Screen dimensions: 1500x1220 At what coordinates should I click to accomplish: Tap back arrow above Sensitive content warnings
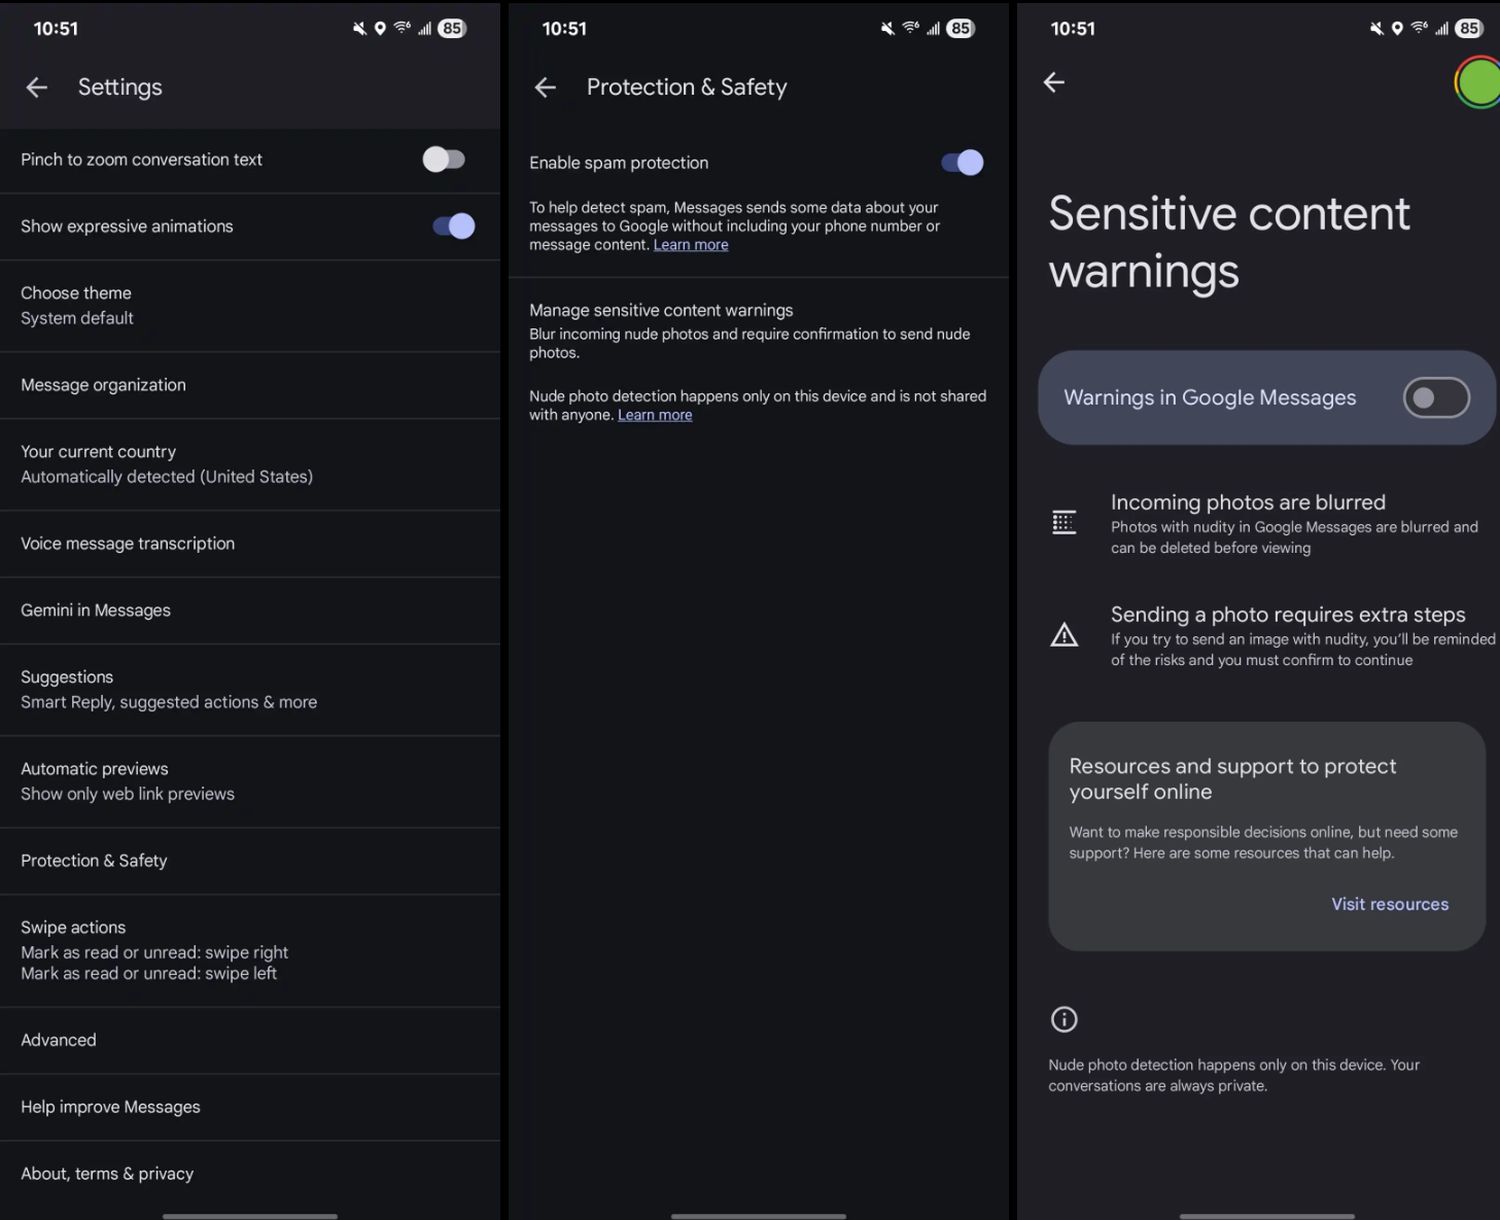click(x=1054, y=82)
